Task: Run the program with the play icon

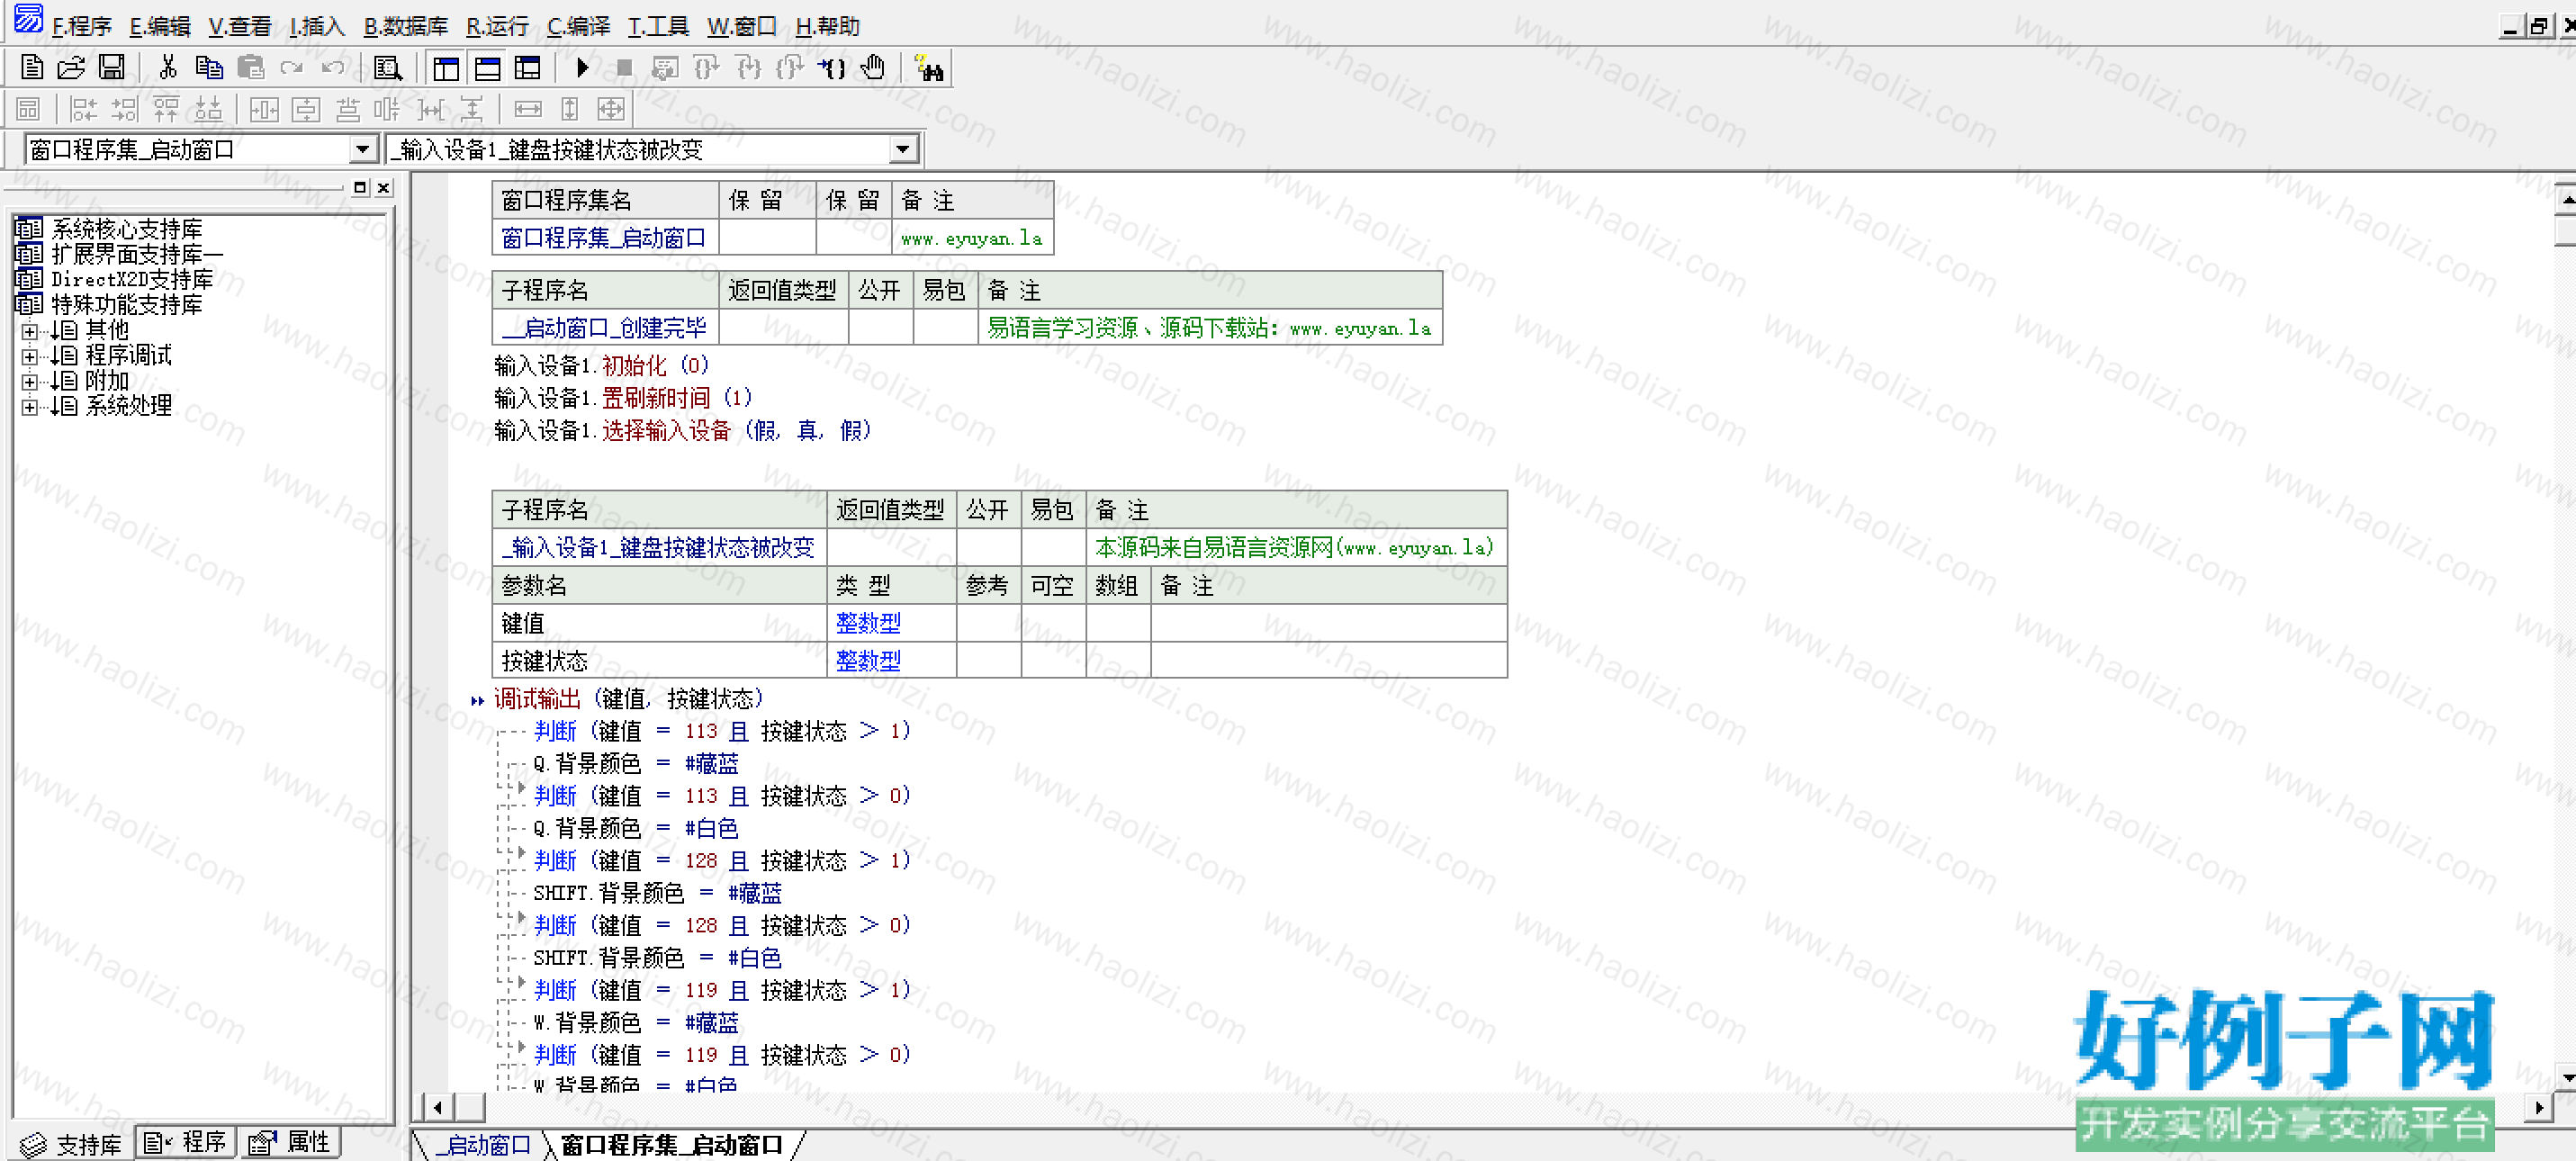Action: tap(582, 68)
